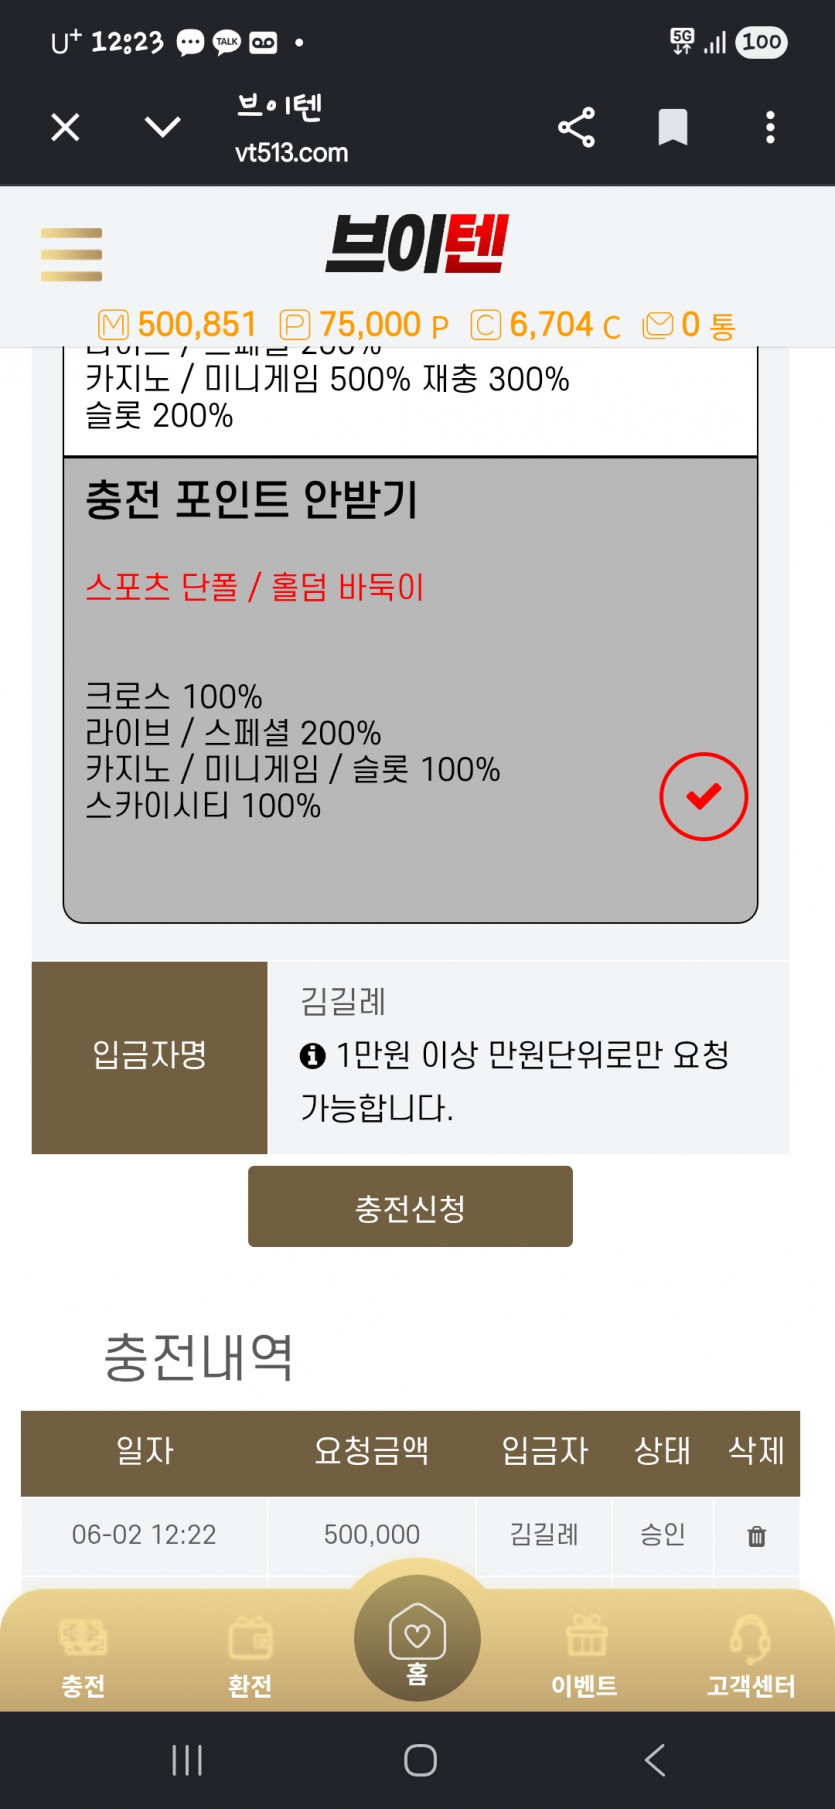Open the 환전 tab in bottom navigation
Image resolution: width=835 pixels, height=1809 pixels.
(250, 1657)
